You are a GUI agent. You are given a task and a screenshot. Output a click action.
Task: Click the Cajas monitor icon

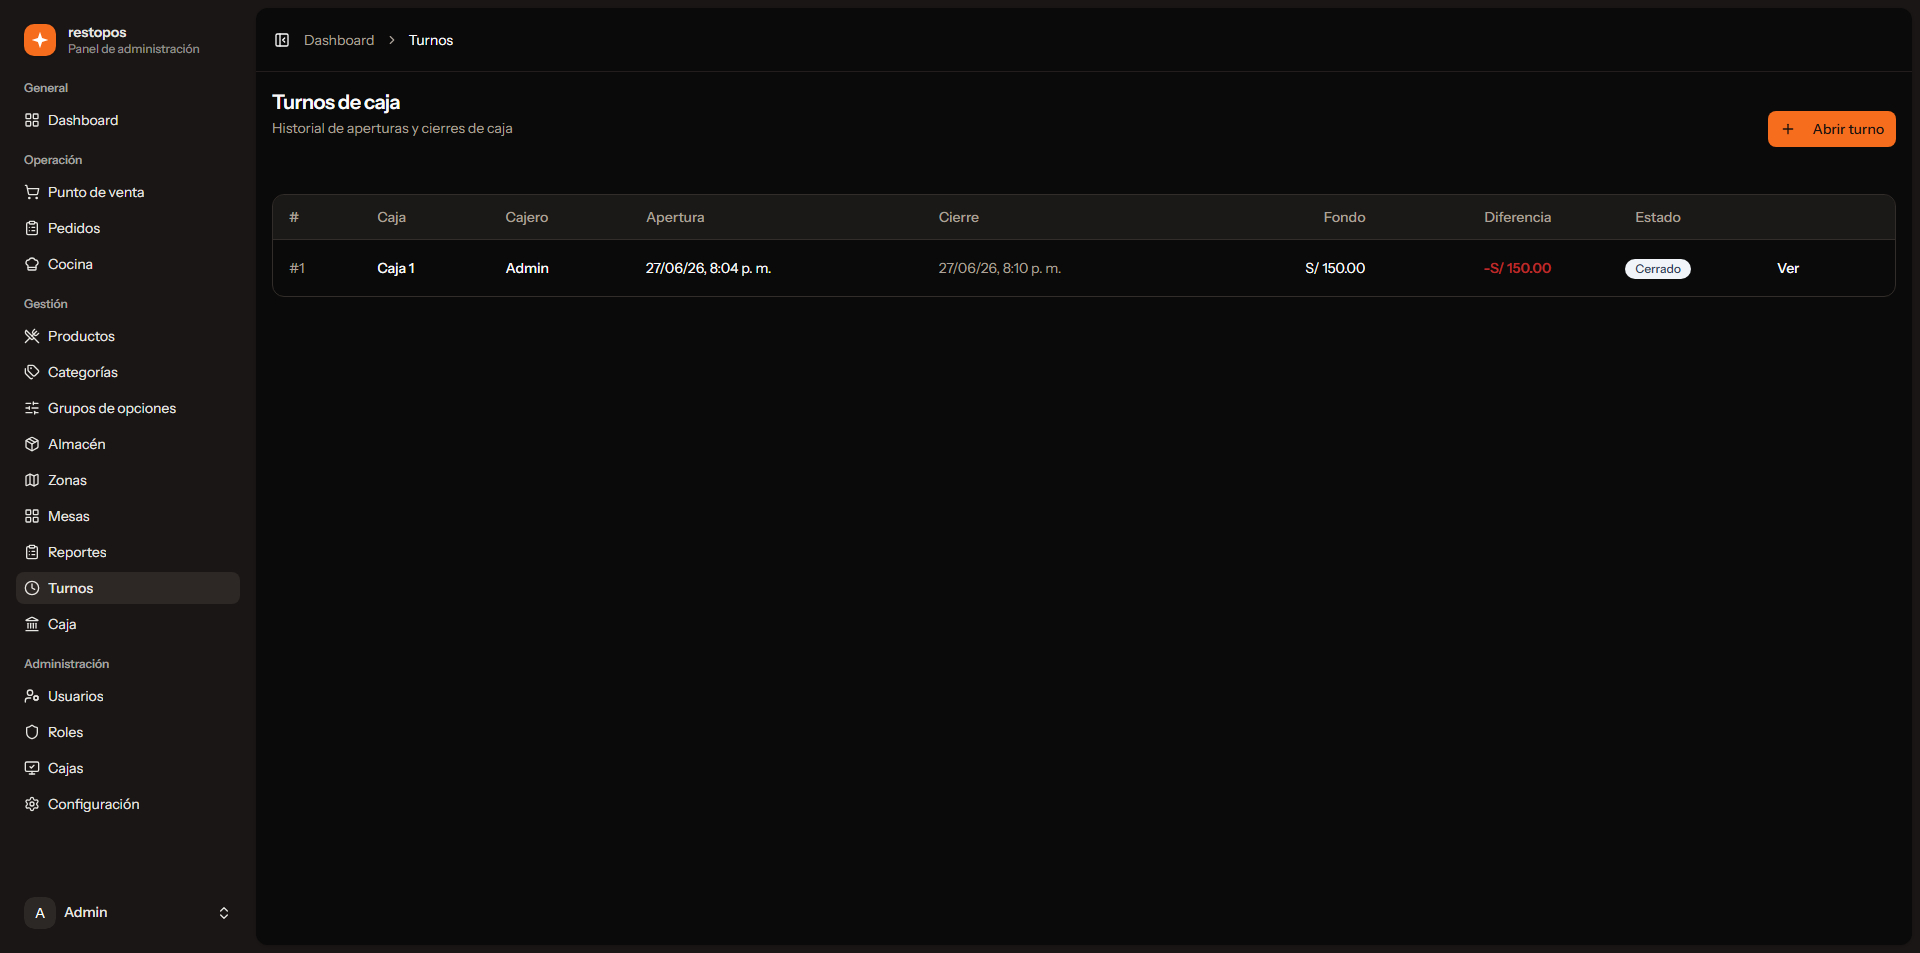tap(32, 768)
